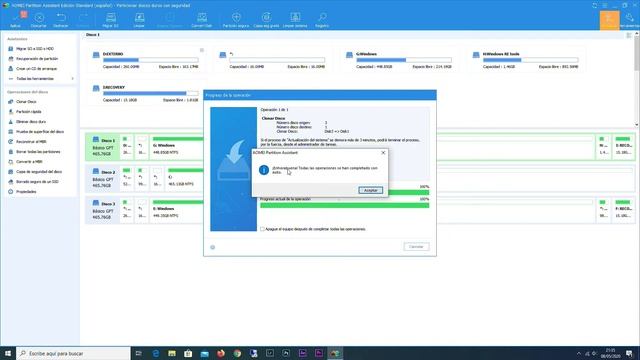This screenshot has width=640, height=360.
Task: Launch Firefox from taskbar
Action: coord(221,353)
